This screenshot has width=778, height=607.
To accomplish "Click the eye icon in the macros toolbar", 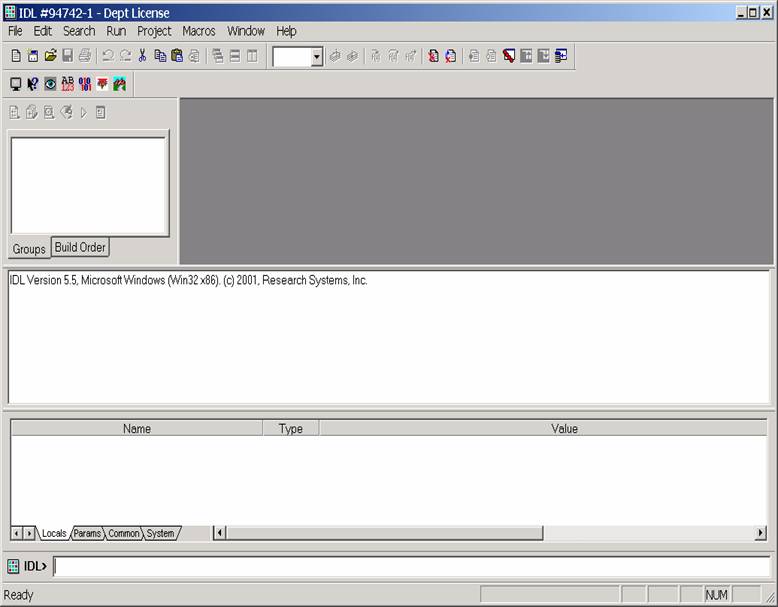I will click(50, 84).
